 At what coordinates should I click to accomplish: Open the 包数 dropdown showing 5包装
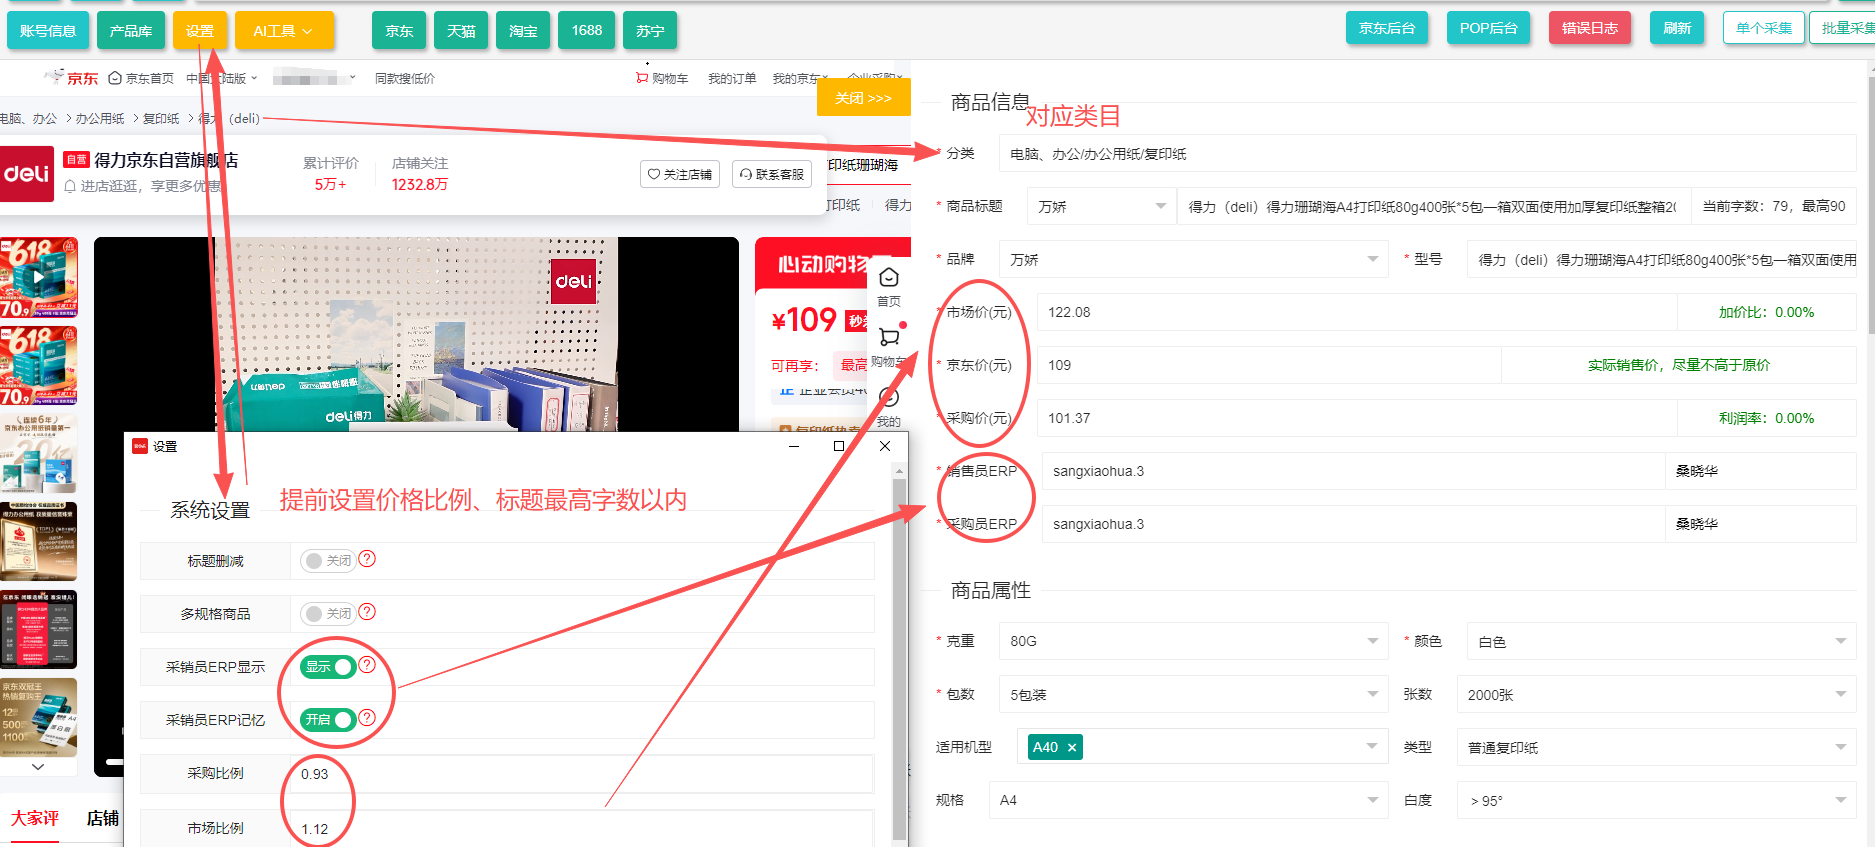coord(1193,694)
